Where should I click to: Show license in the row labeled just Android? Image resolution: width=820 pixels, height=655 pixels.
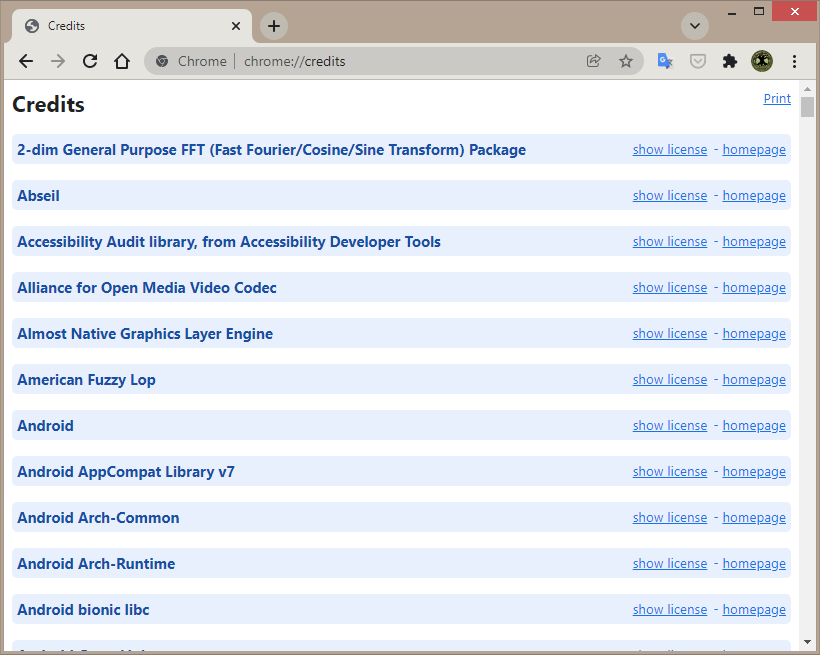[x=670, y=426]
